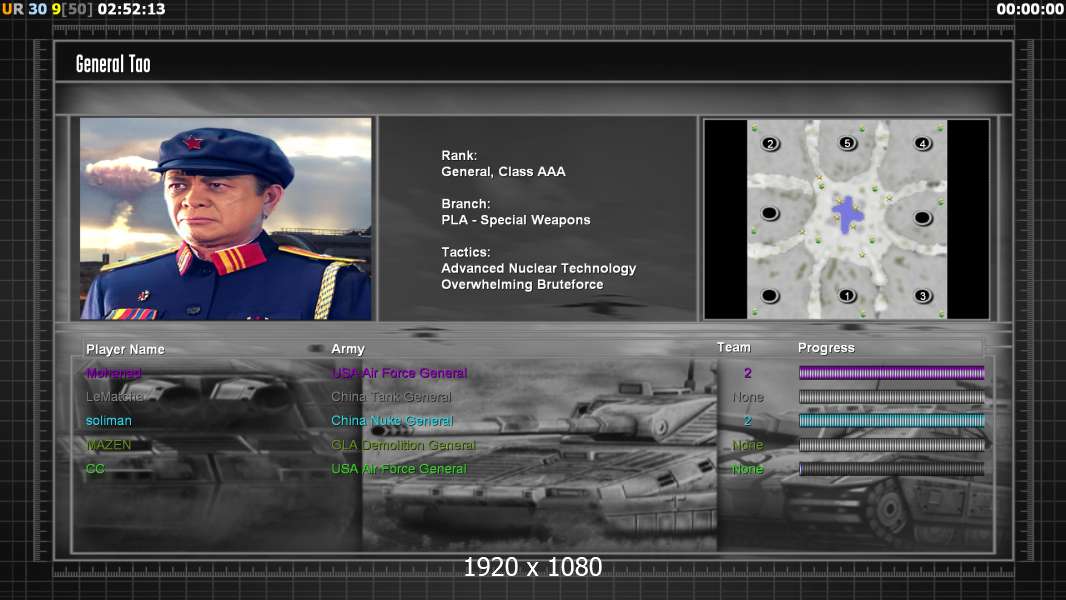The width and height of the screenshot is (1066, 600).
Task: Click the empty start slot on map's right edge
Action: coord(922,218)
